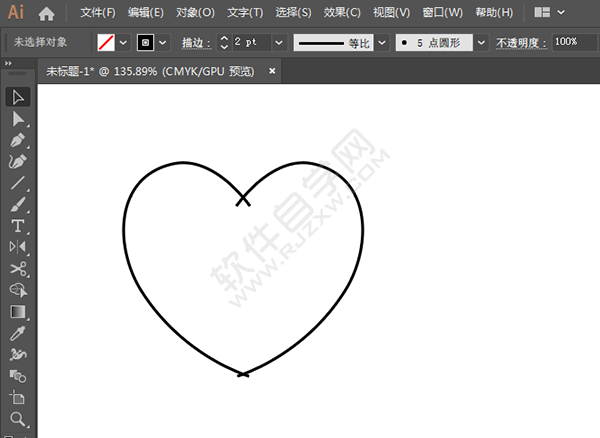Viewport: 600px width, 438px height.
Task: Close the 未标题-1* document tab
Action: pyautogui.click(x=272, y=71)
